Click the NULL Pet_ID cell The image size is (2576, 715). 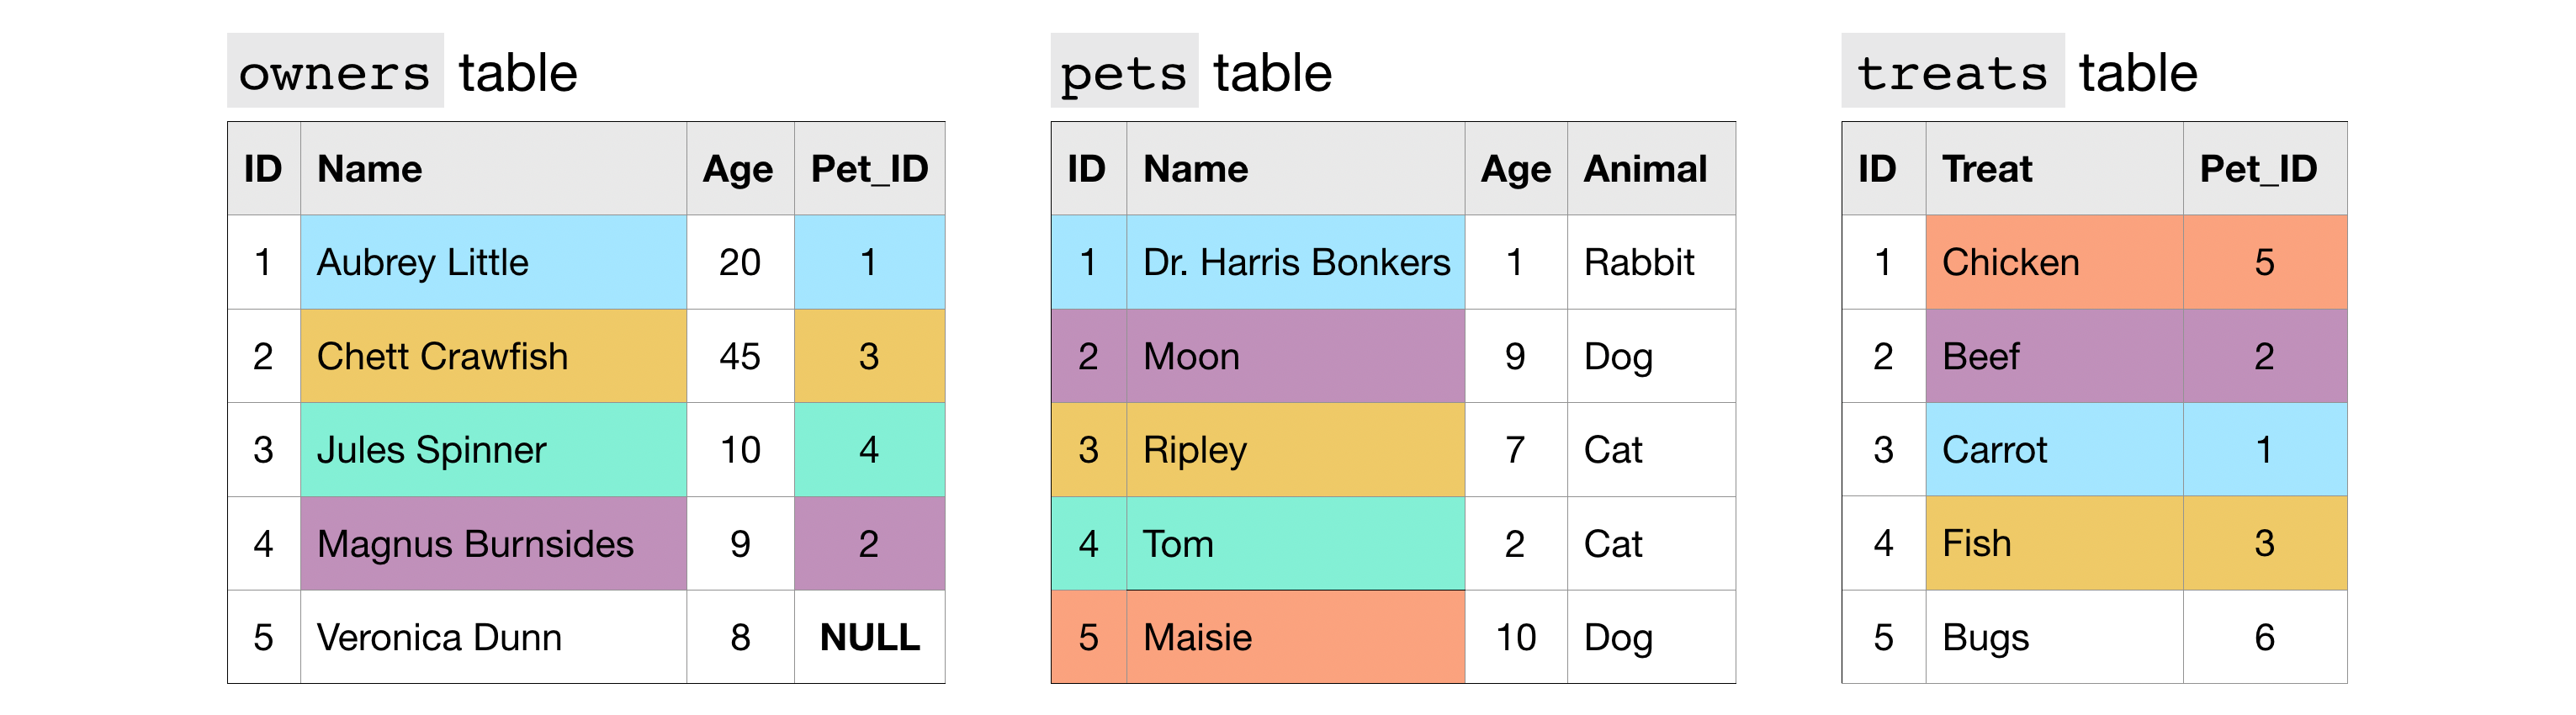coord(869,638)
